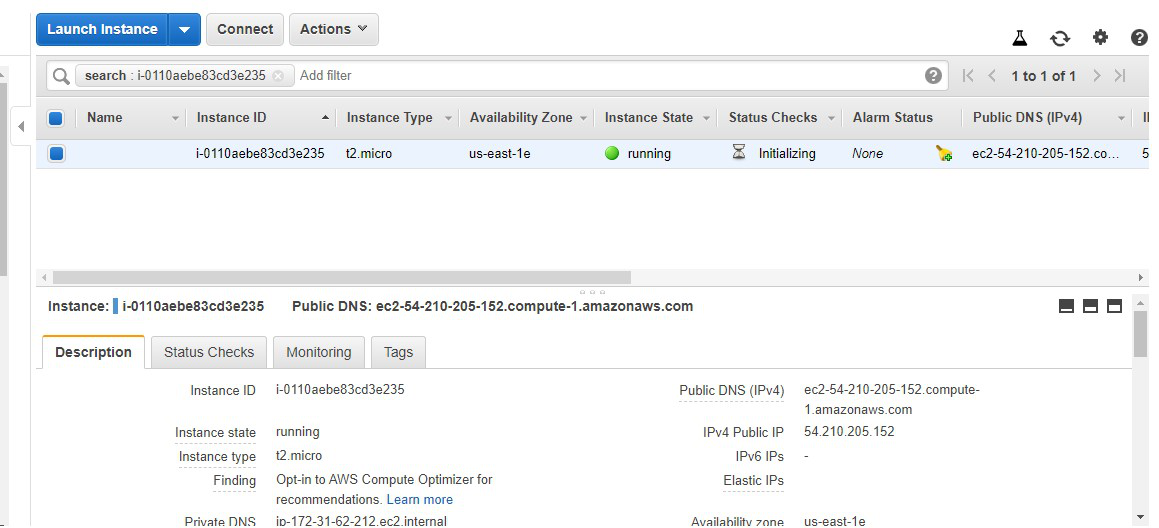Viewport: 1159px width, 528px height.
Task: Open the experiments flask icon
Action: [1020, 38]
